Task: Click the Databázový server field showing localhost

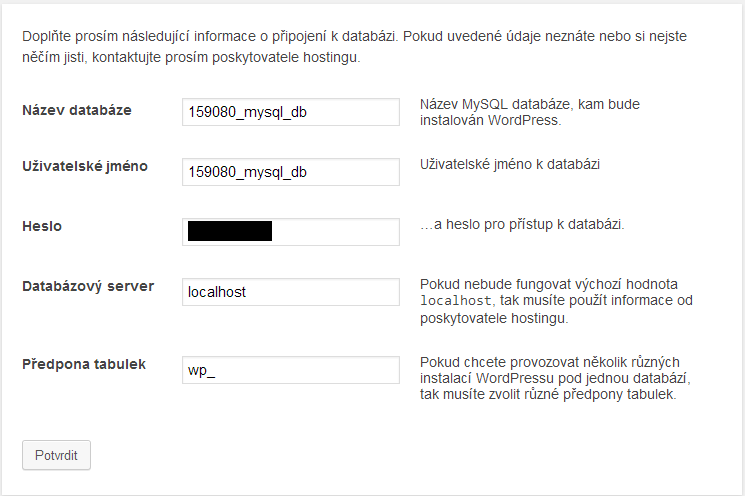Action: (x=291, y=292)
